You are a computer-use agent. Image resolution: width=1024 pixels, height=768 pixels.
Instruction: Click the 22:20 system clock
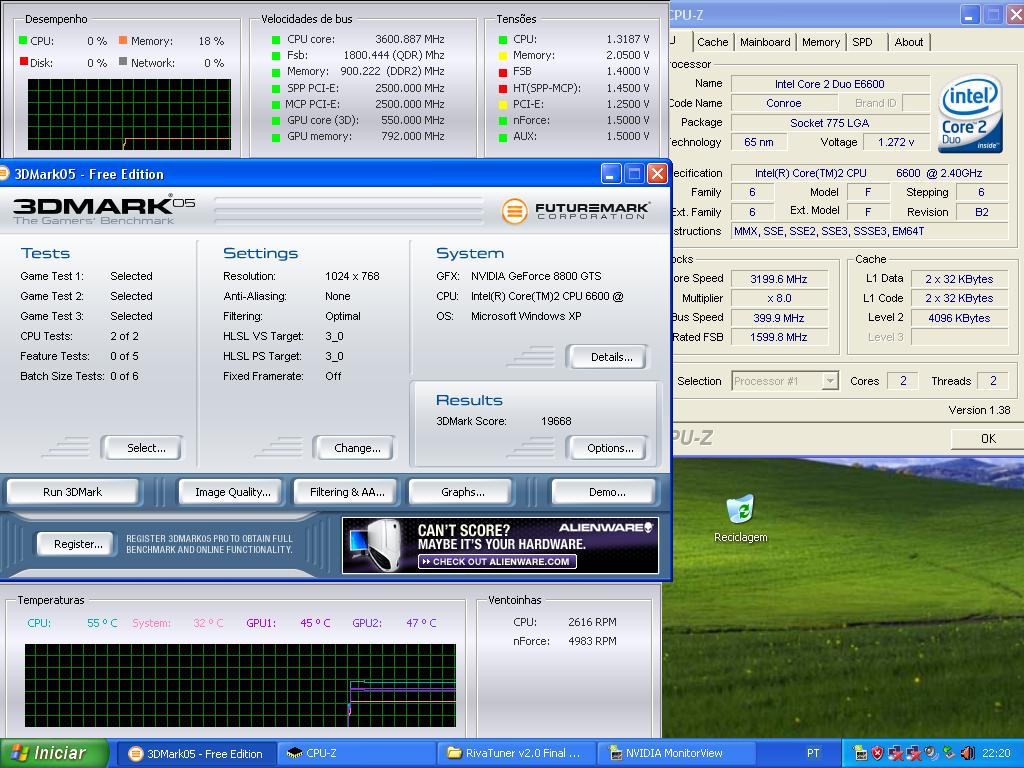coord(995,753)
